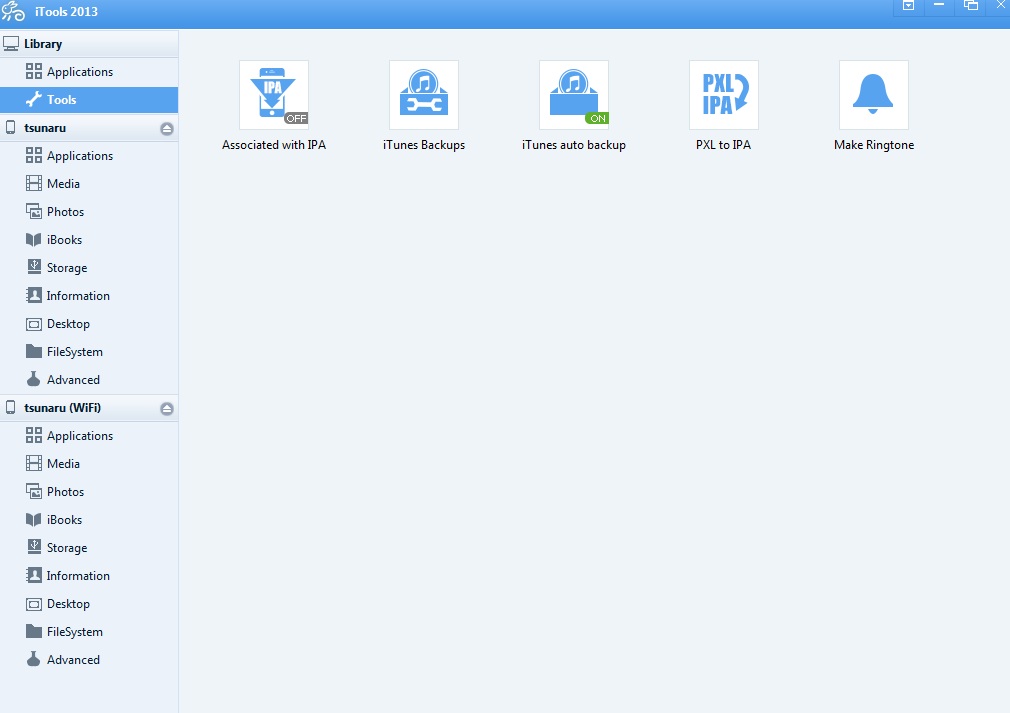The image size is (1010, 713).
Task: Open FileSystem under tsunaru
Action: tap(89, 352)
